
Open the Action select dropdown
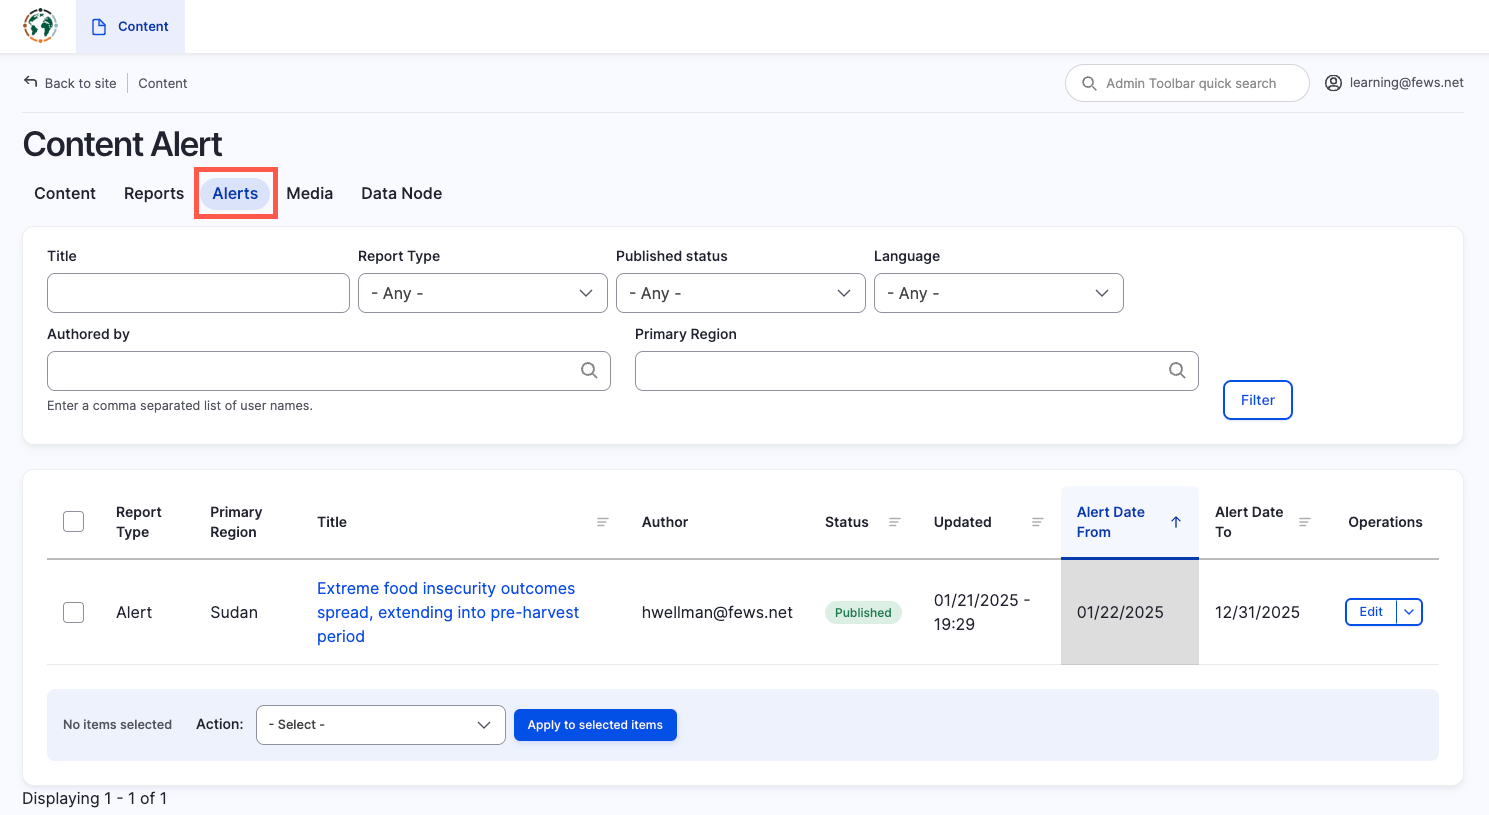380,725
